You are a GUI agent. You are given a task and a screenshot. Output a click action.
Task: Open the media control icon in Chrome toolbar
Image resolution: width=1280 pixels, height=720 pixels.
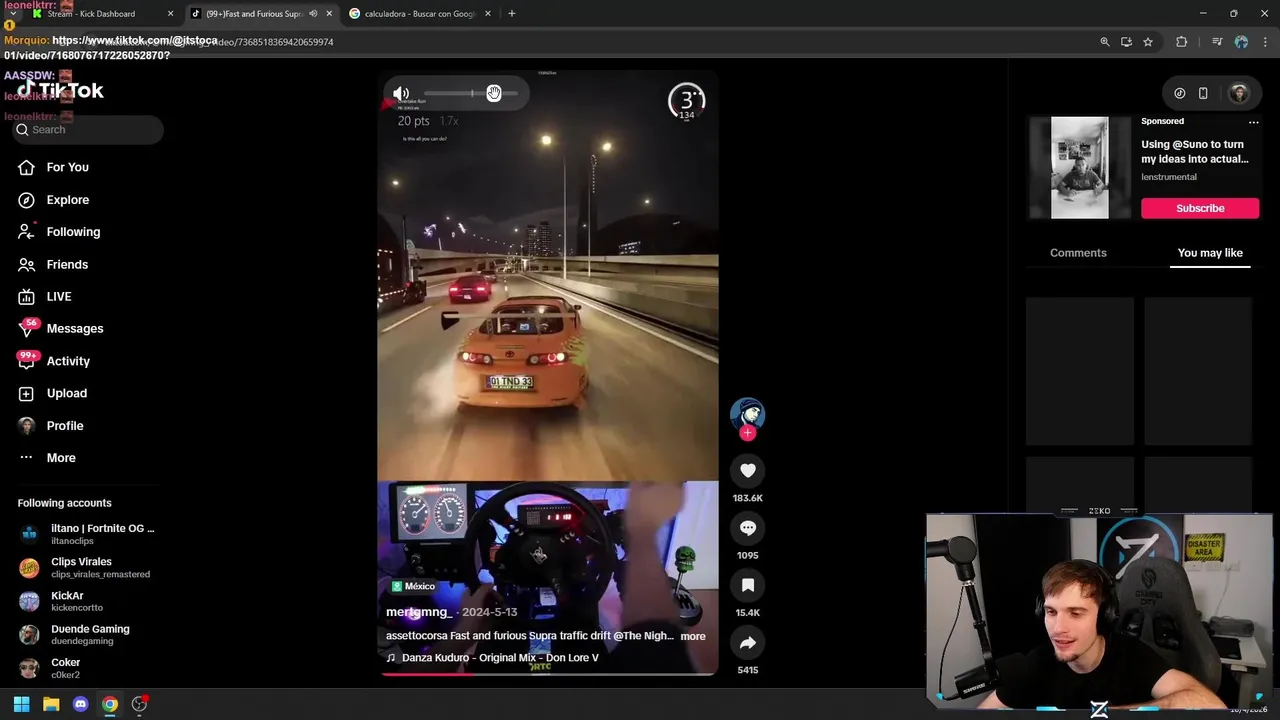(1217, 42)
